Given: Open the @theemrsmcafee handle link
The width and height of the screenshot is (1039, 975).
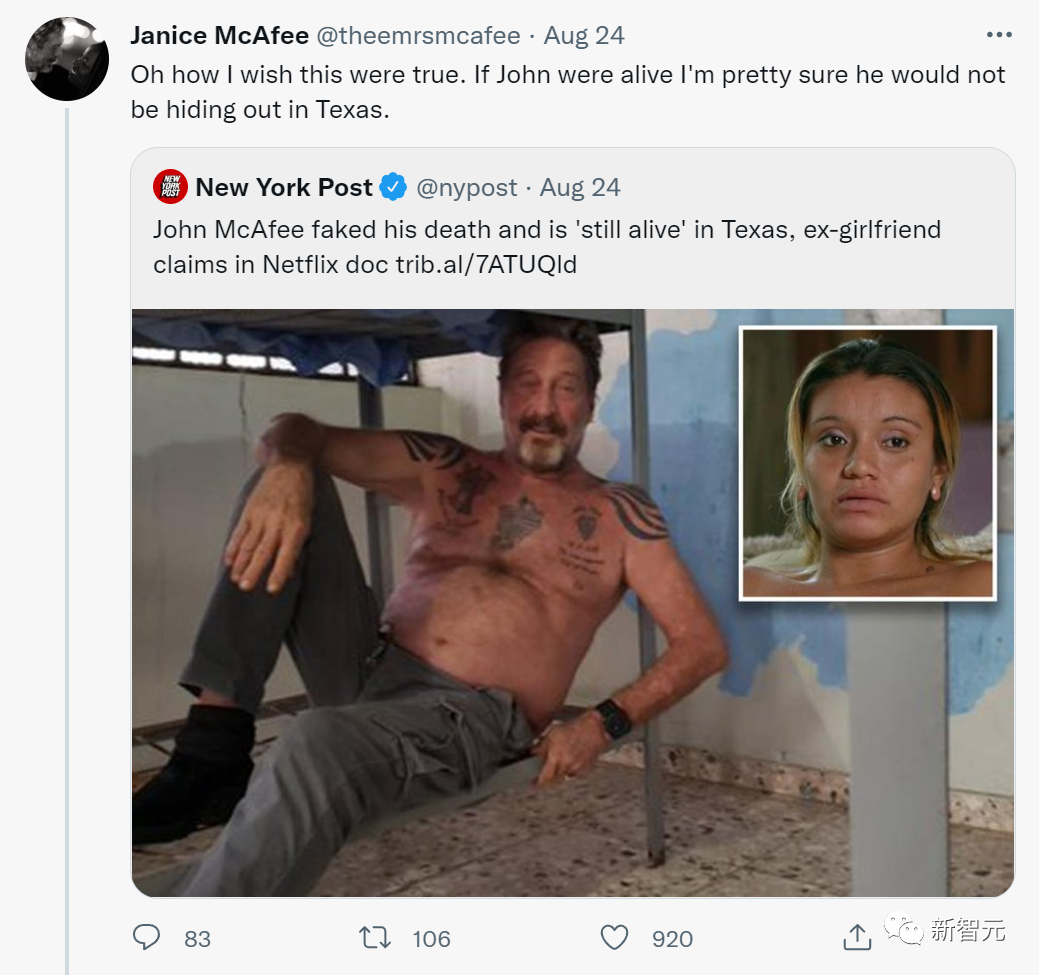Looking at the screenshot, I should pyautogui.click(x=419, y=36).
